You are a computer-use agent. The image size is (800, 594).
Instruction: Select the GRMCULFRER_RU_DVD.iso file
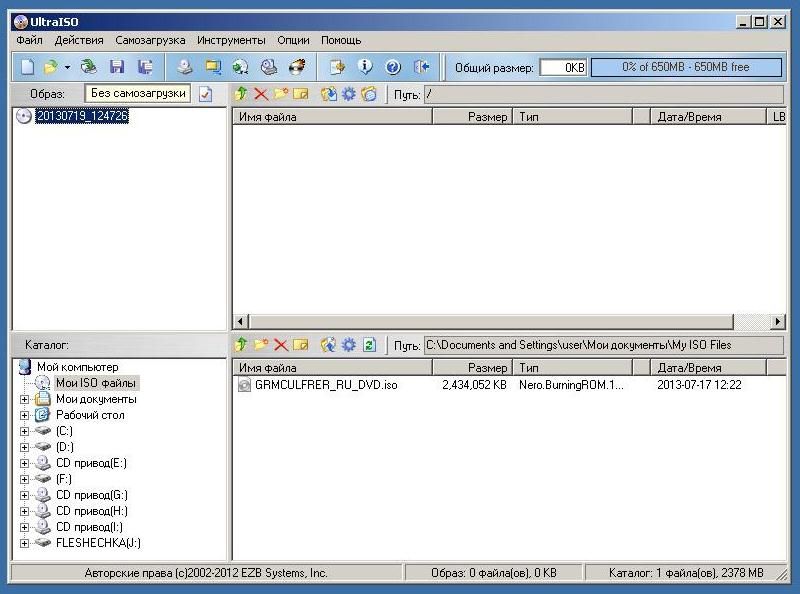pos(326,385)
